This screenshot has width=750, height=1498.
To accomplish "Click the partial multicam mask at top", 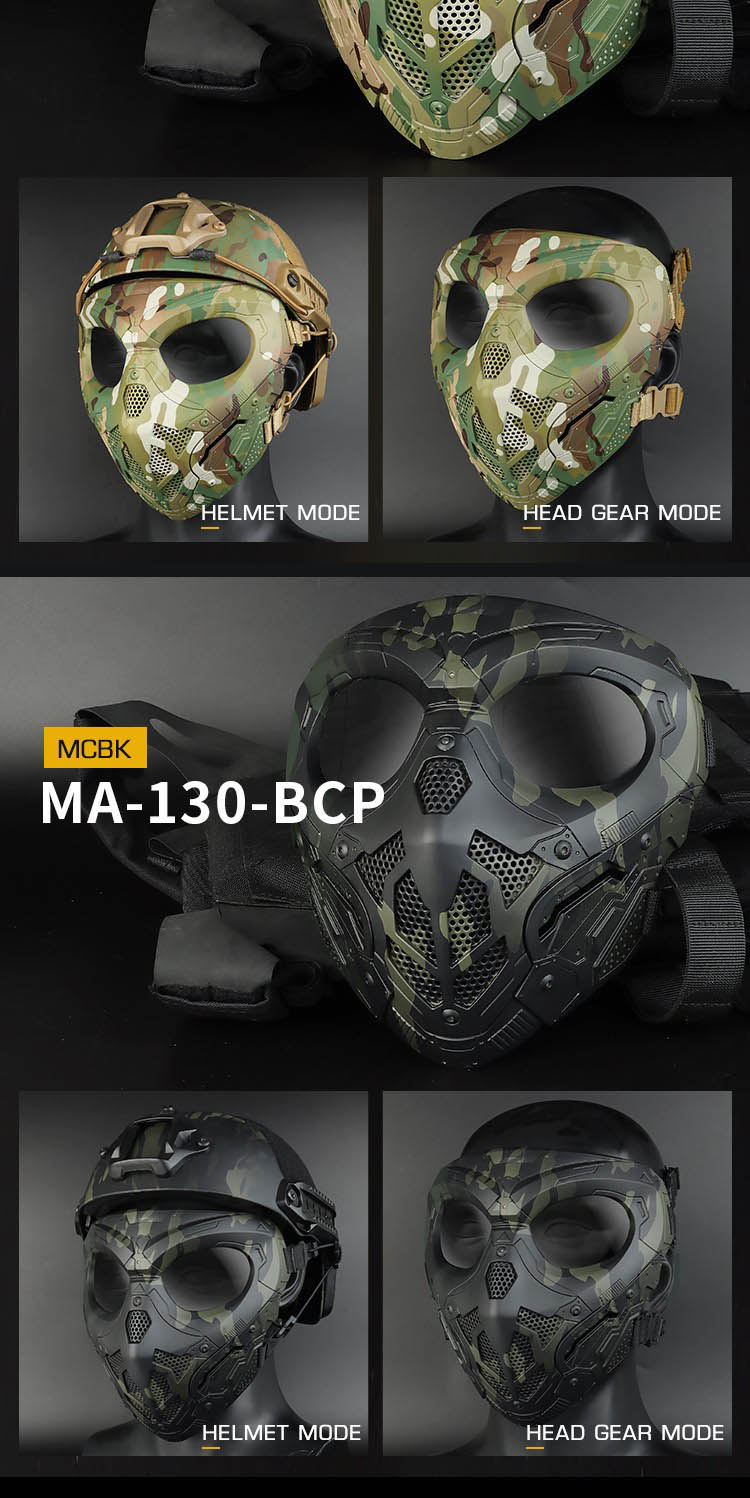I will pos(459,70).
